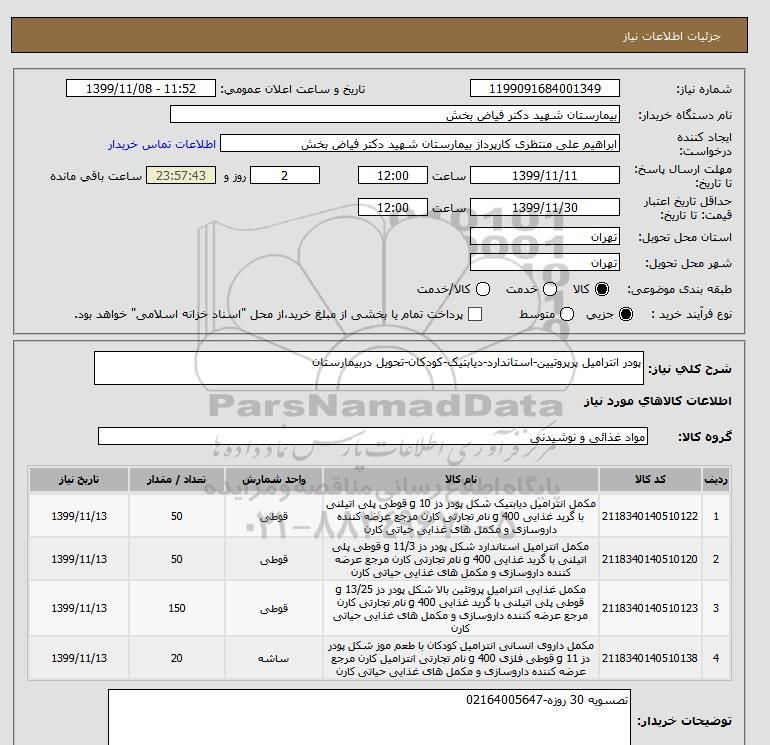Select product code 2118340140510122
The width and height of the screenshot is (770, 745).
pyautogui.click(x=650, y=516)
